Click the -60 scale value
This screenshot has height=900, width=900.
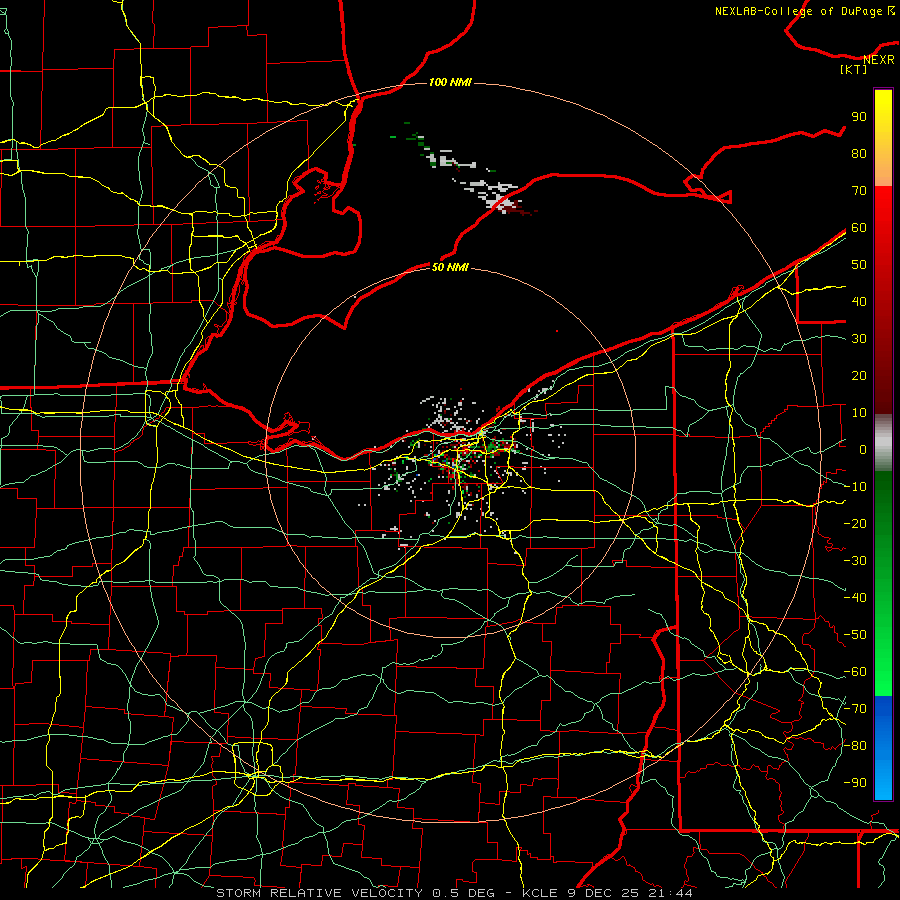(x=855, y=672)
